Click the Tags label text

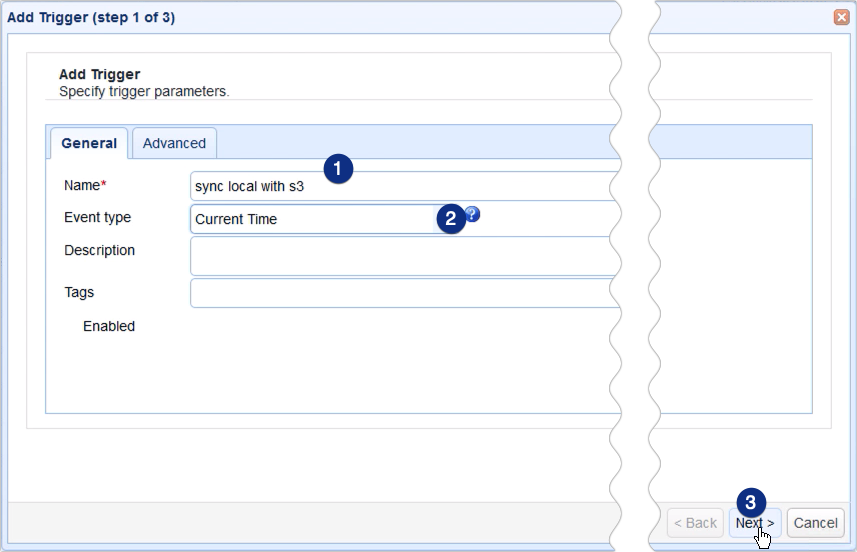(x=79, y=292)
